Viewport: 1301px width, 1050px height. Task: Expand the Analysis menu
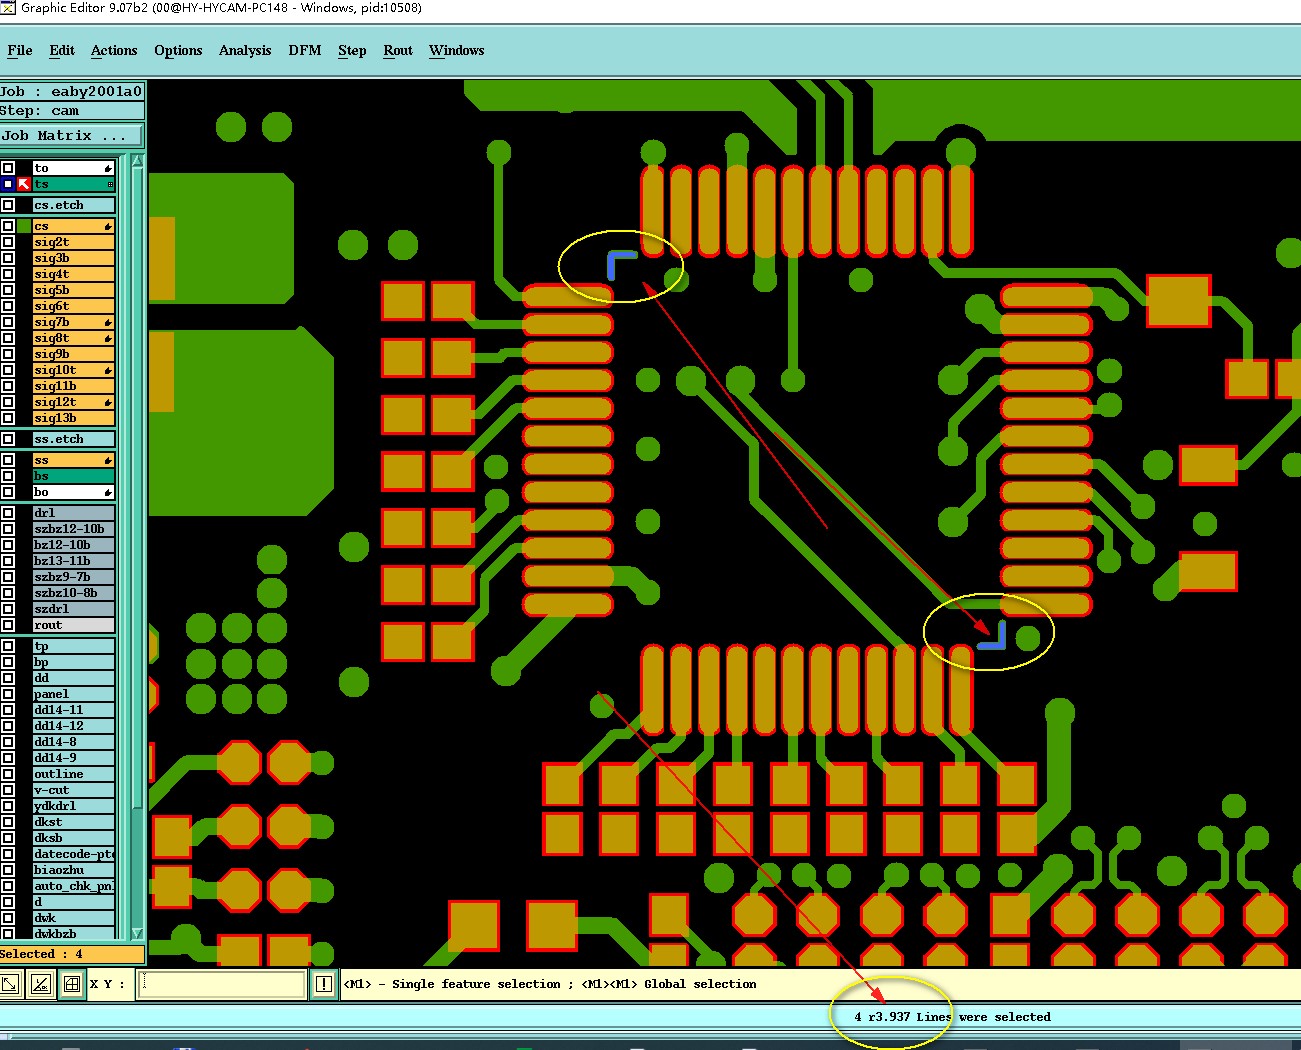(x=245, y=50)
